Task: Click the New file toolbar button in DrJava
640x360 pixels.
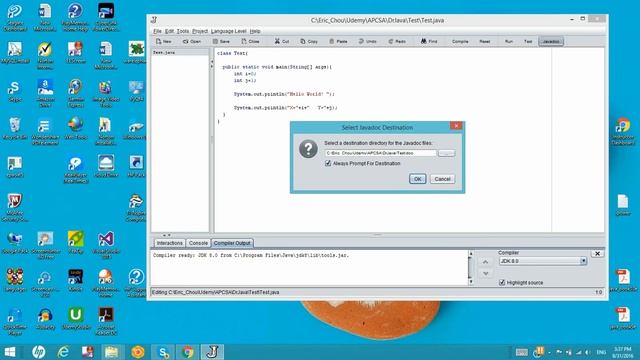Action: click(x=164, y=41)
